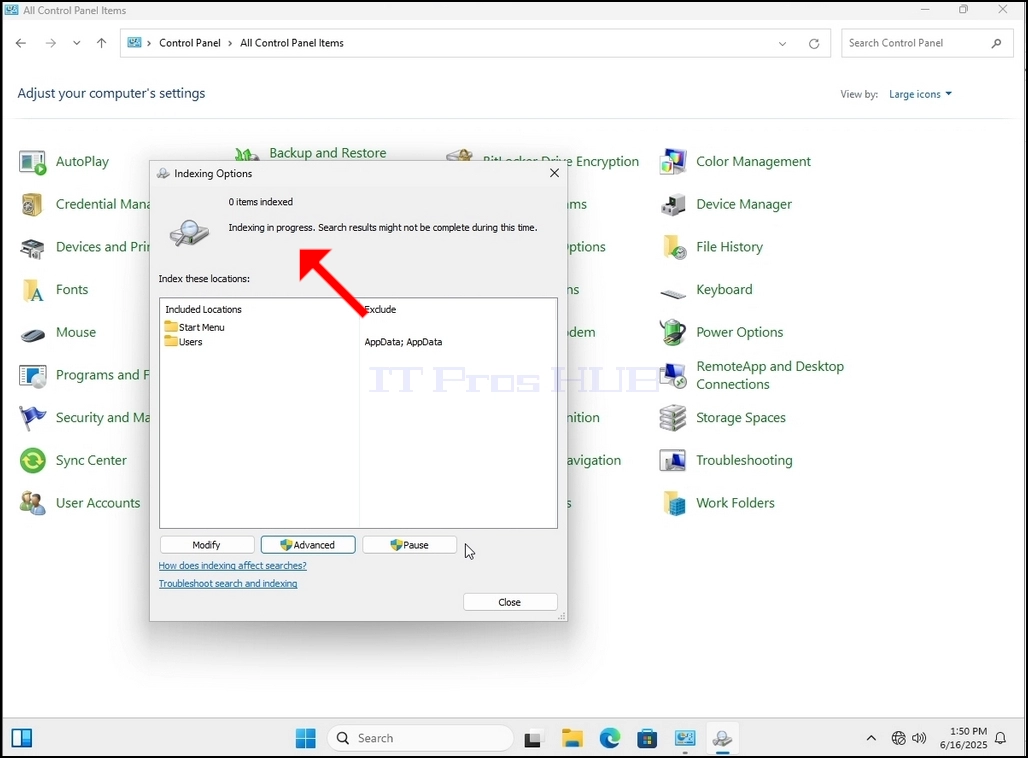This screenshot has width=1028, height=758.
Task: Open Devices and Printers icon
Action: (x=32, y=247)
